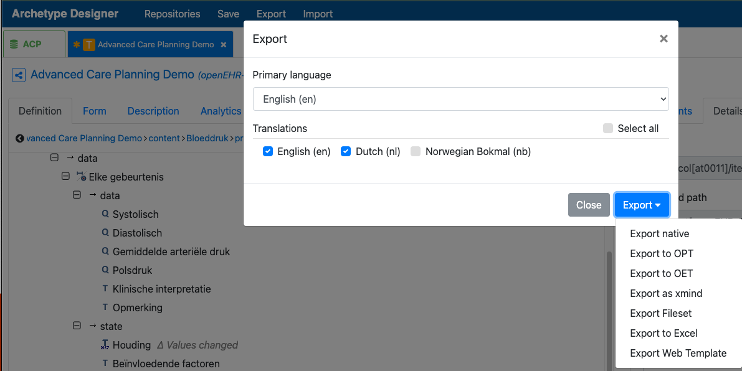Open the Primary language dropdown
Screen dimensions: 742x372
(461, 99)
